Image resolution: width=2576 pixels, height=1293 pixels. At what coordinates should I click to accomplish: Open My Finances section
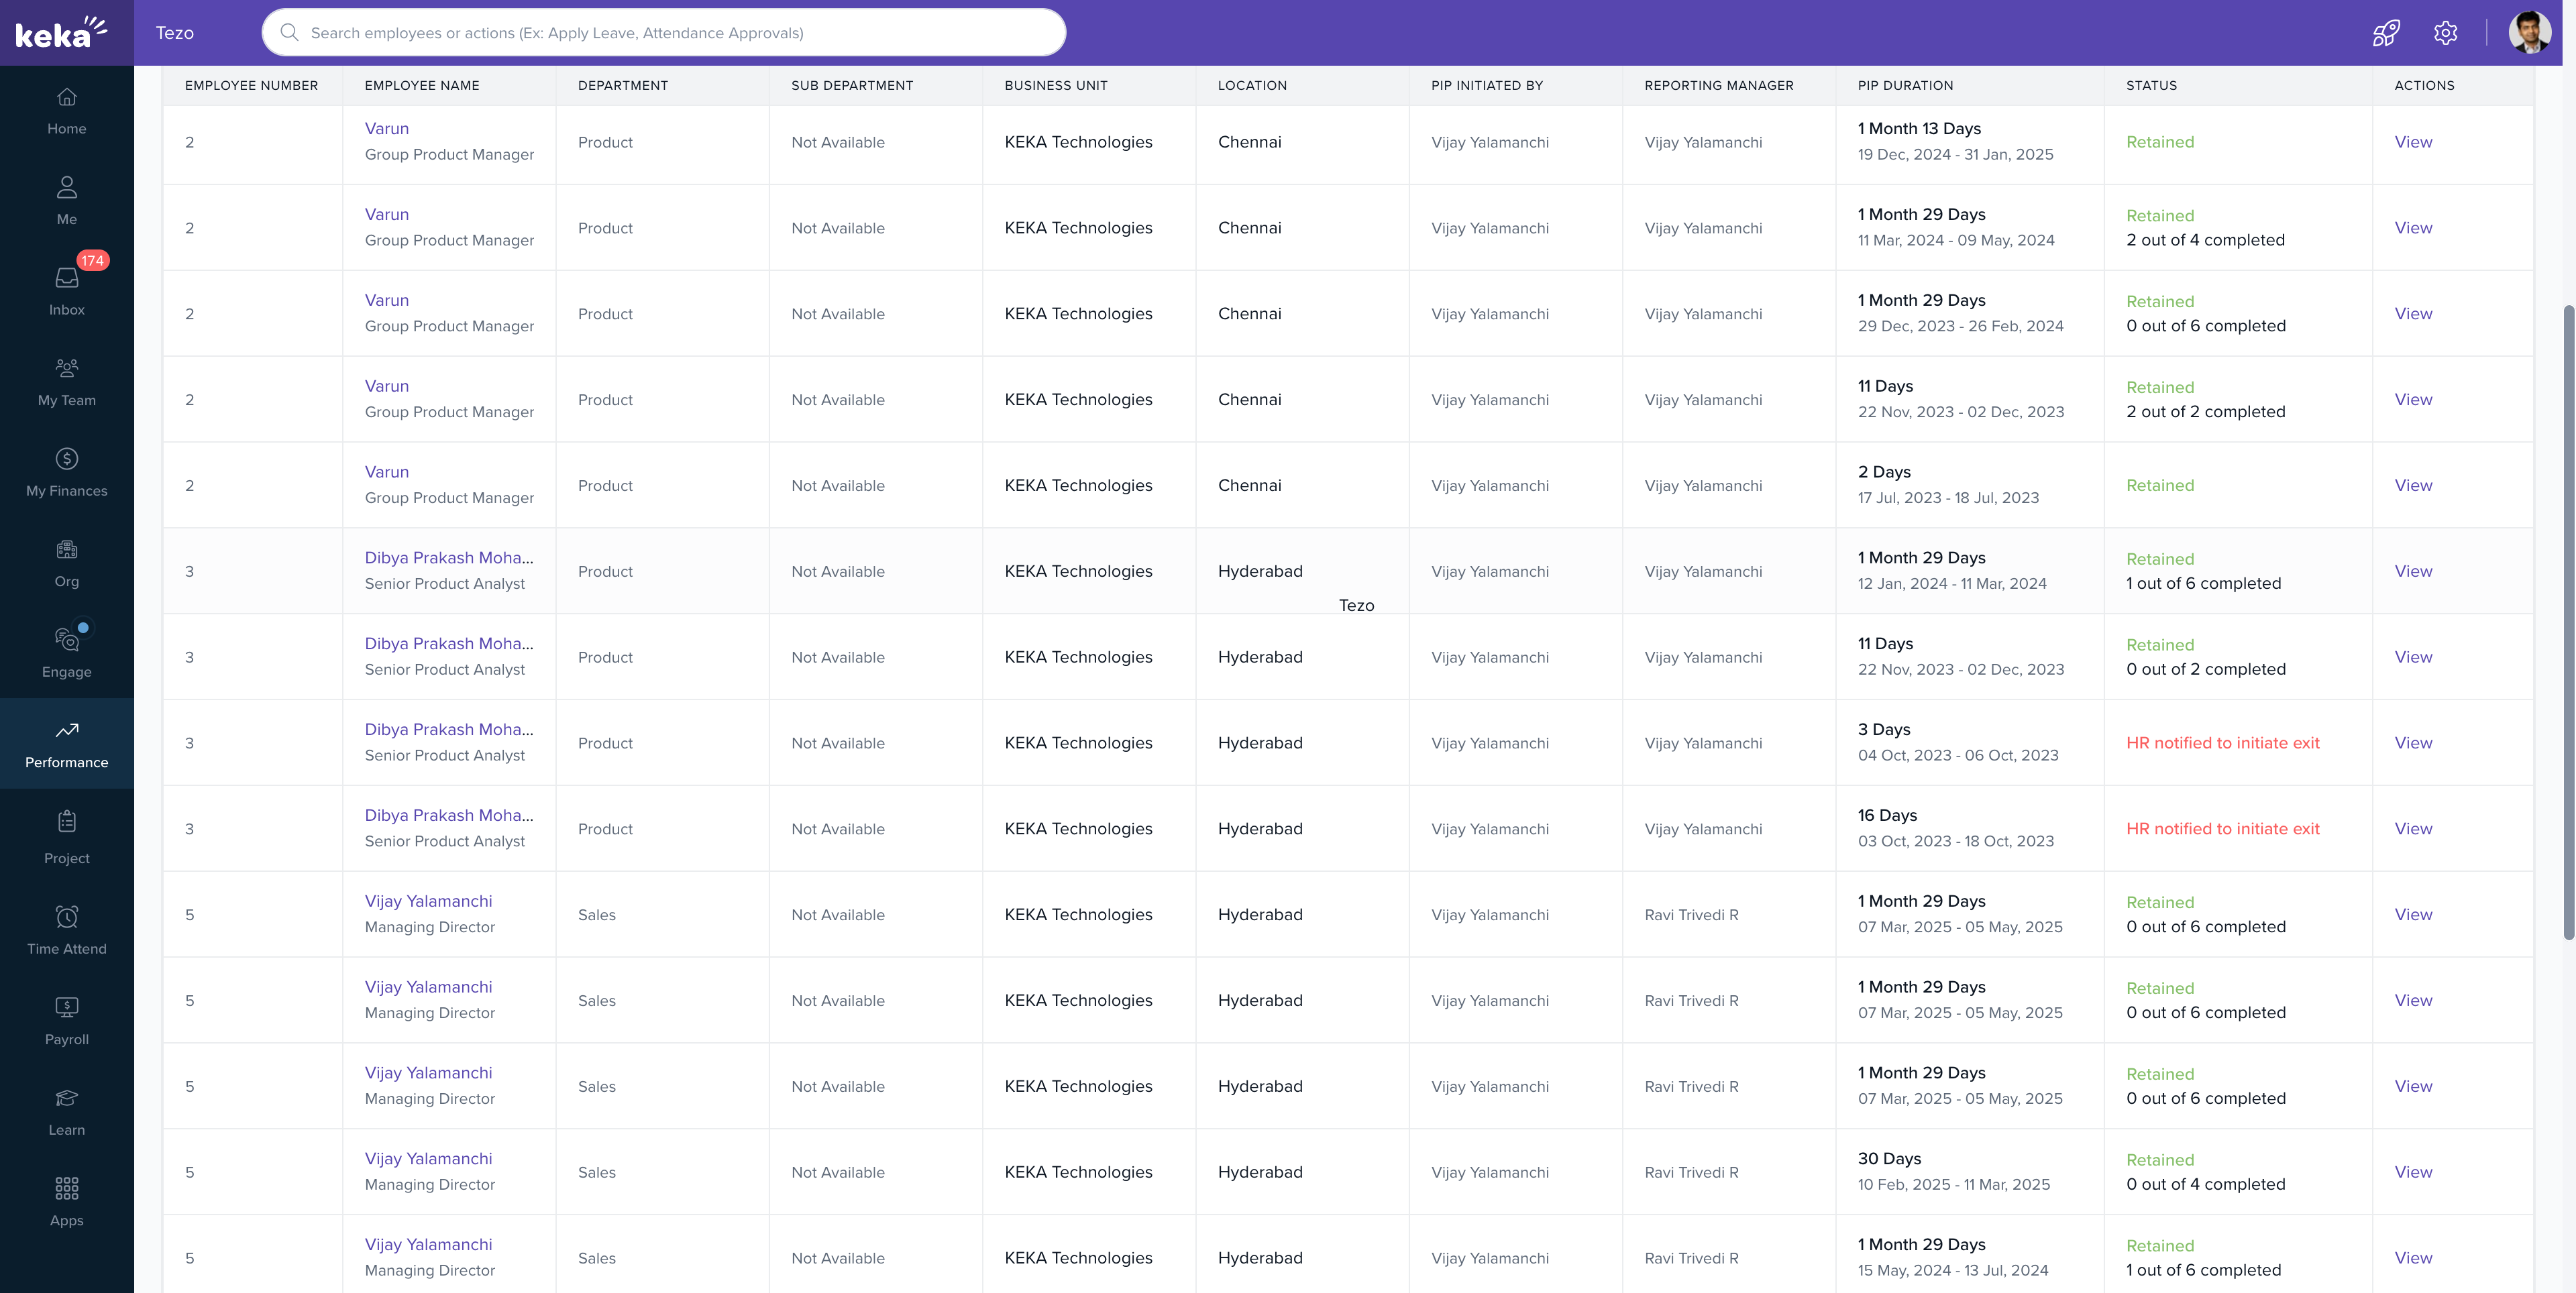click(x=66, y=472)
